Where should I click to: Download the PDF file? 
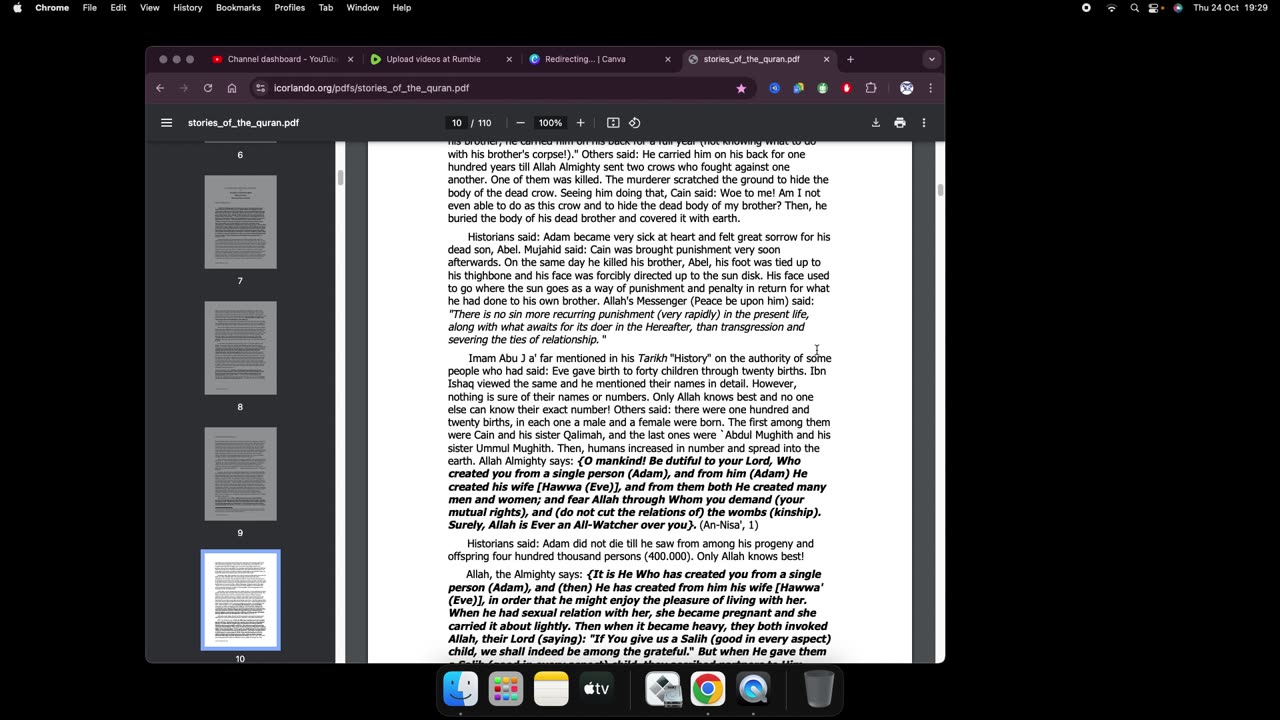pyautogui.click(x=875, y=123)
